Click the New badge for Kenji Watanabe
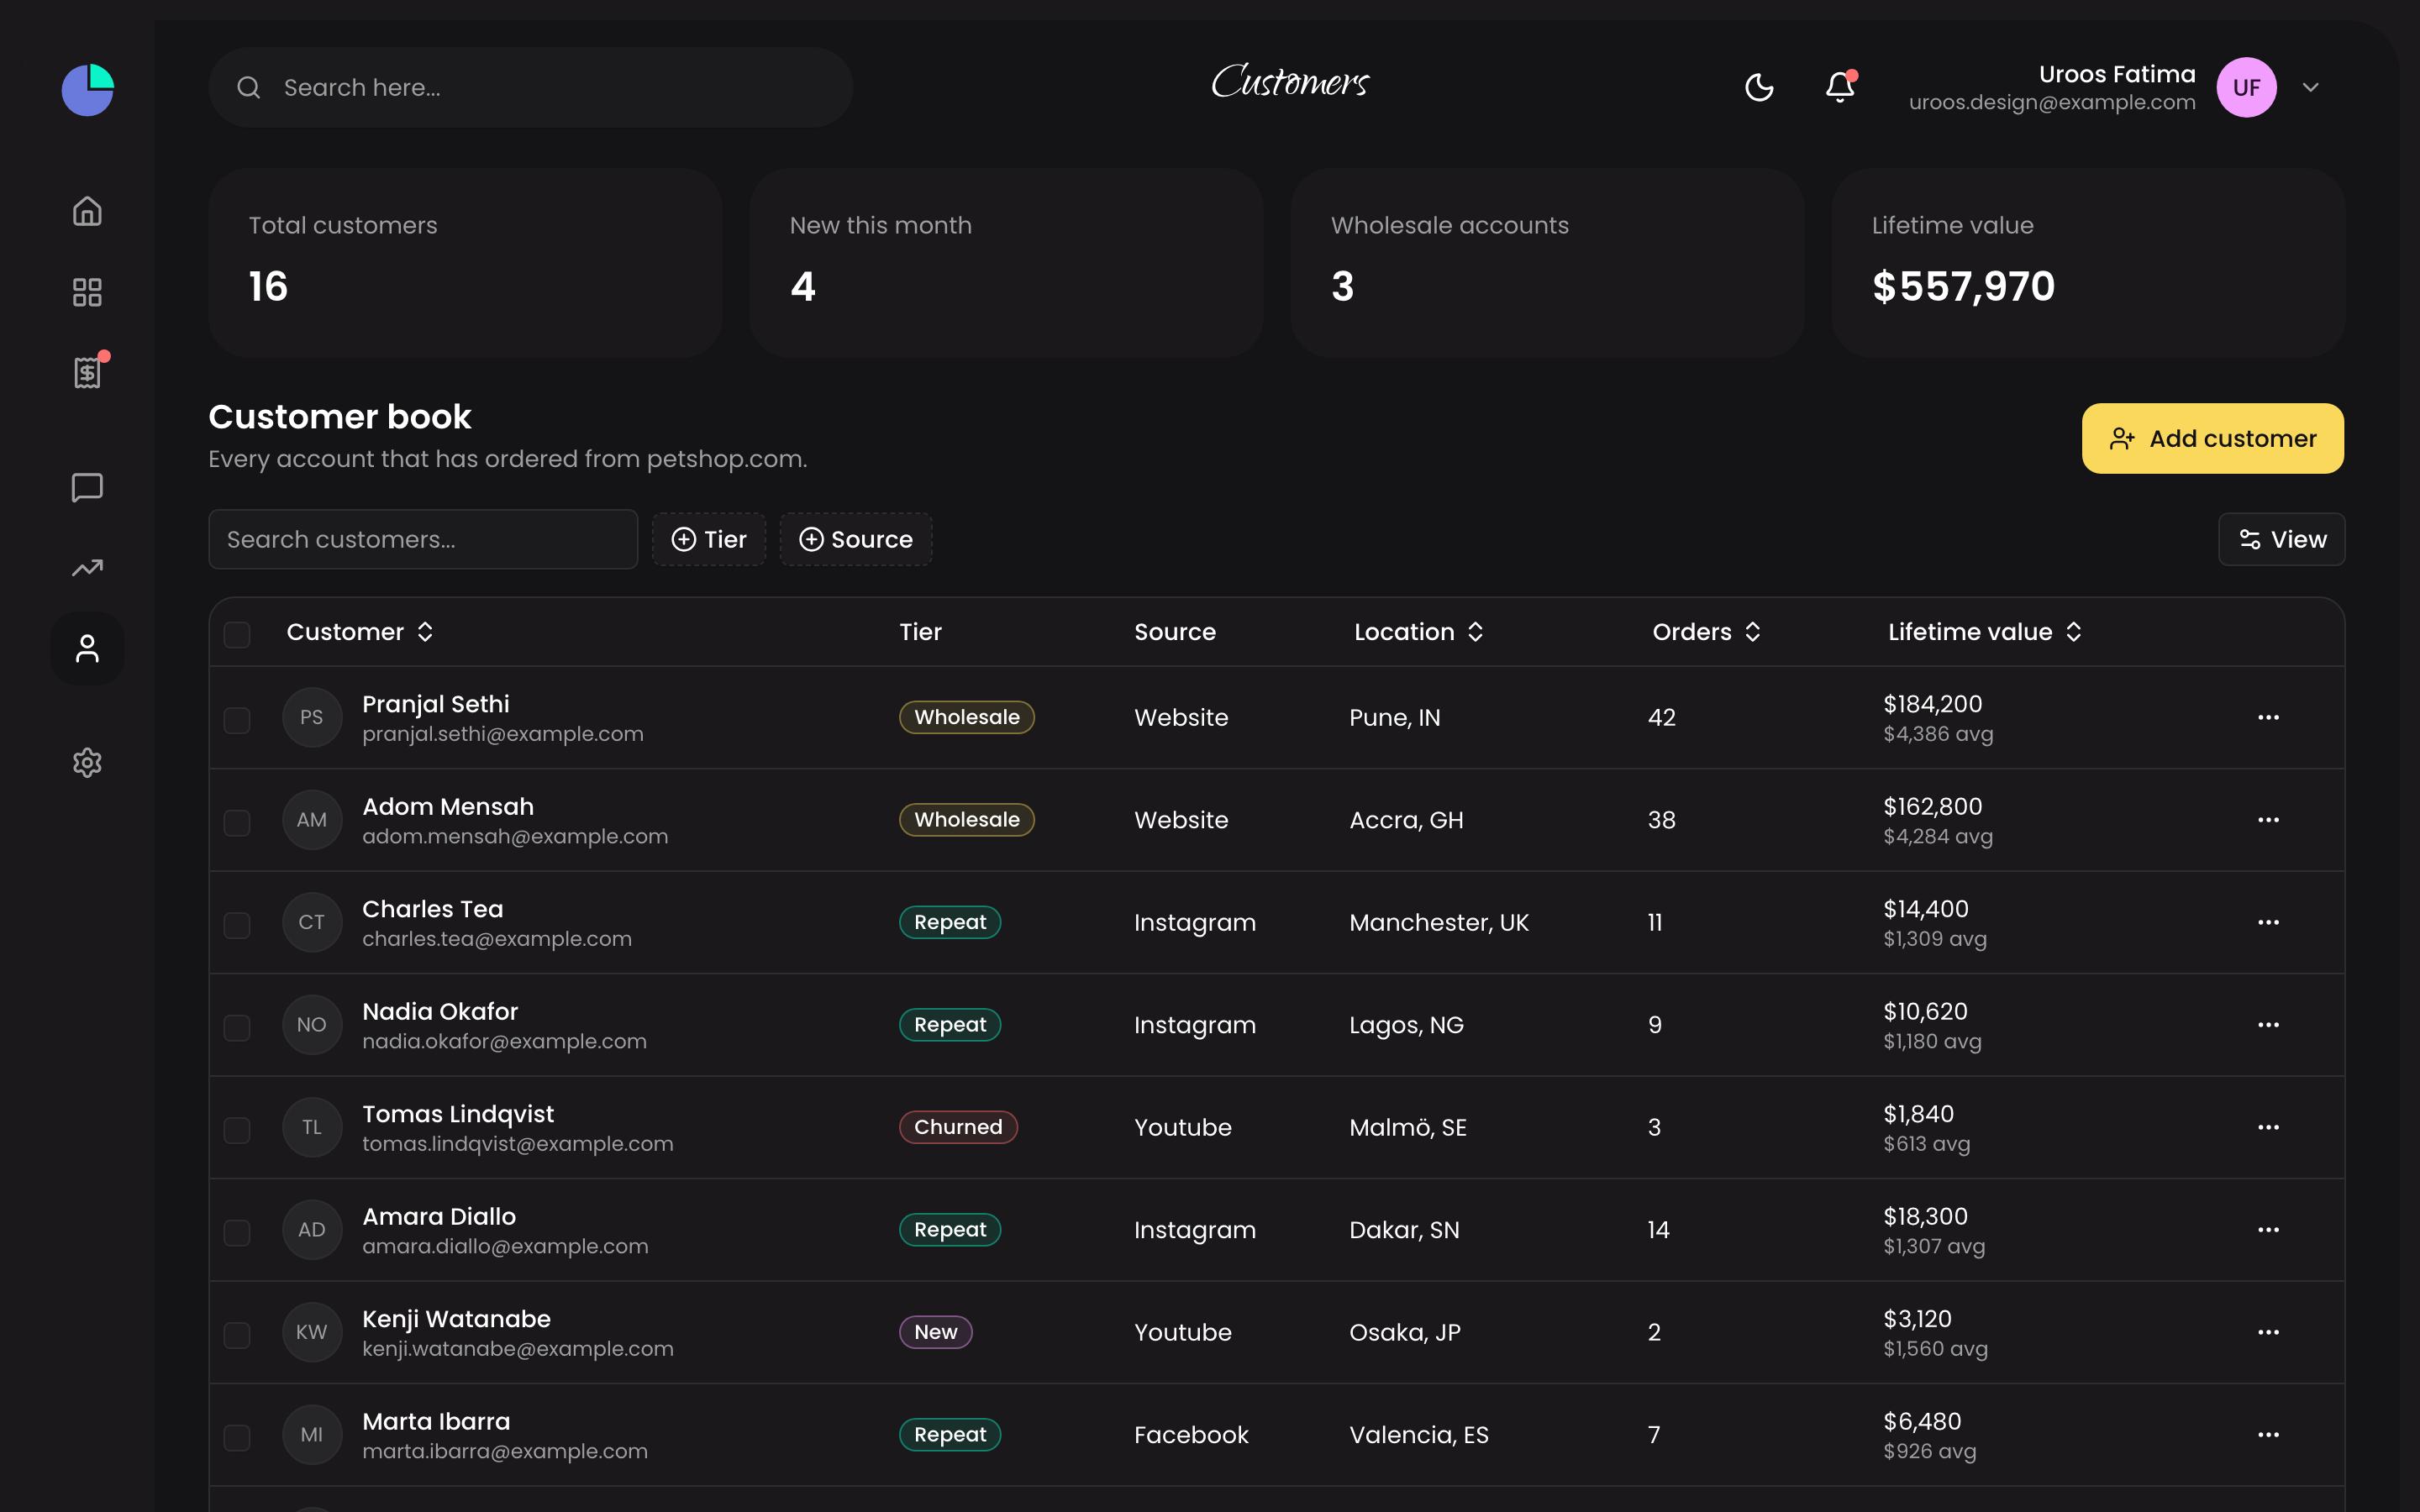The height and width of the screenshot is (1512, 2420). (936, 1332)
